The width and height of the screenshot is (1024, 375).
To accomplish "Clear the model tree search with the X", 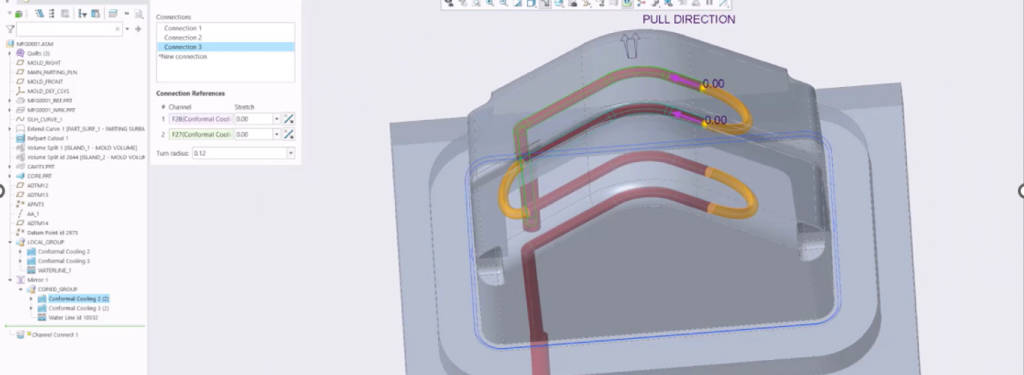I will tap(118, 29).
